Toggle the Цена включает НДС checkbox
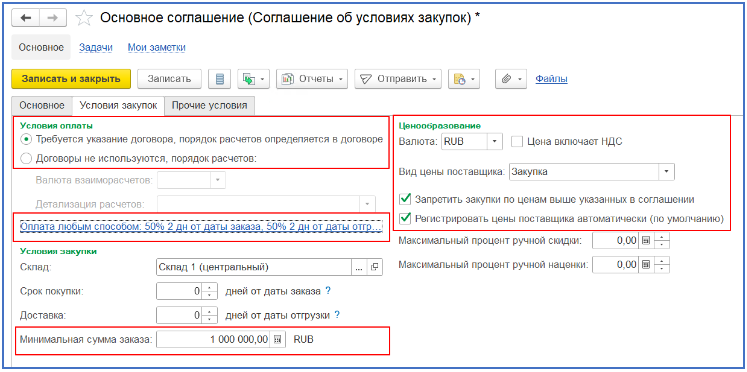 [x=517, y=141]
